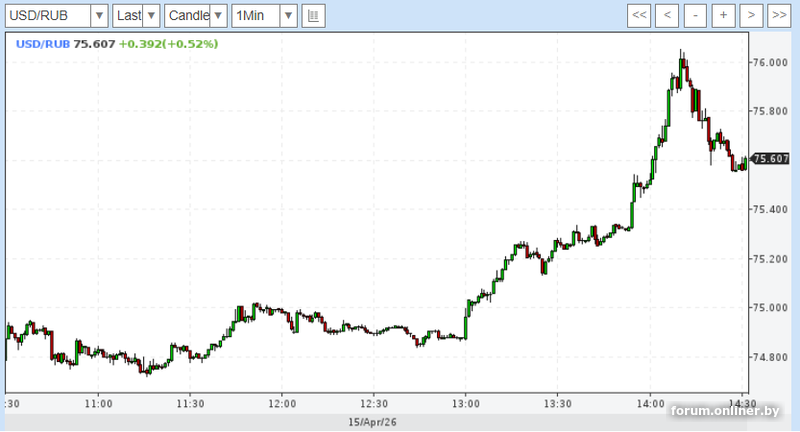Click the 13:30 time axis label

[x=558, y=404]
